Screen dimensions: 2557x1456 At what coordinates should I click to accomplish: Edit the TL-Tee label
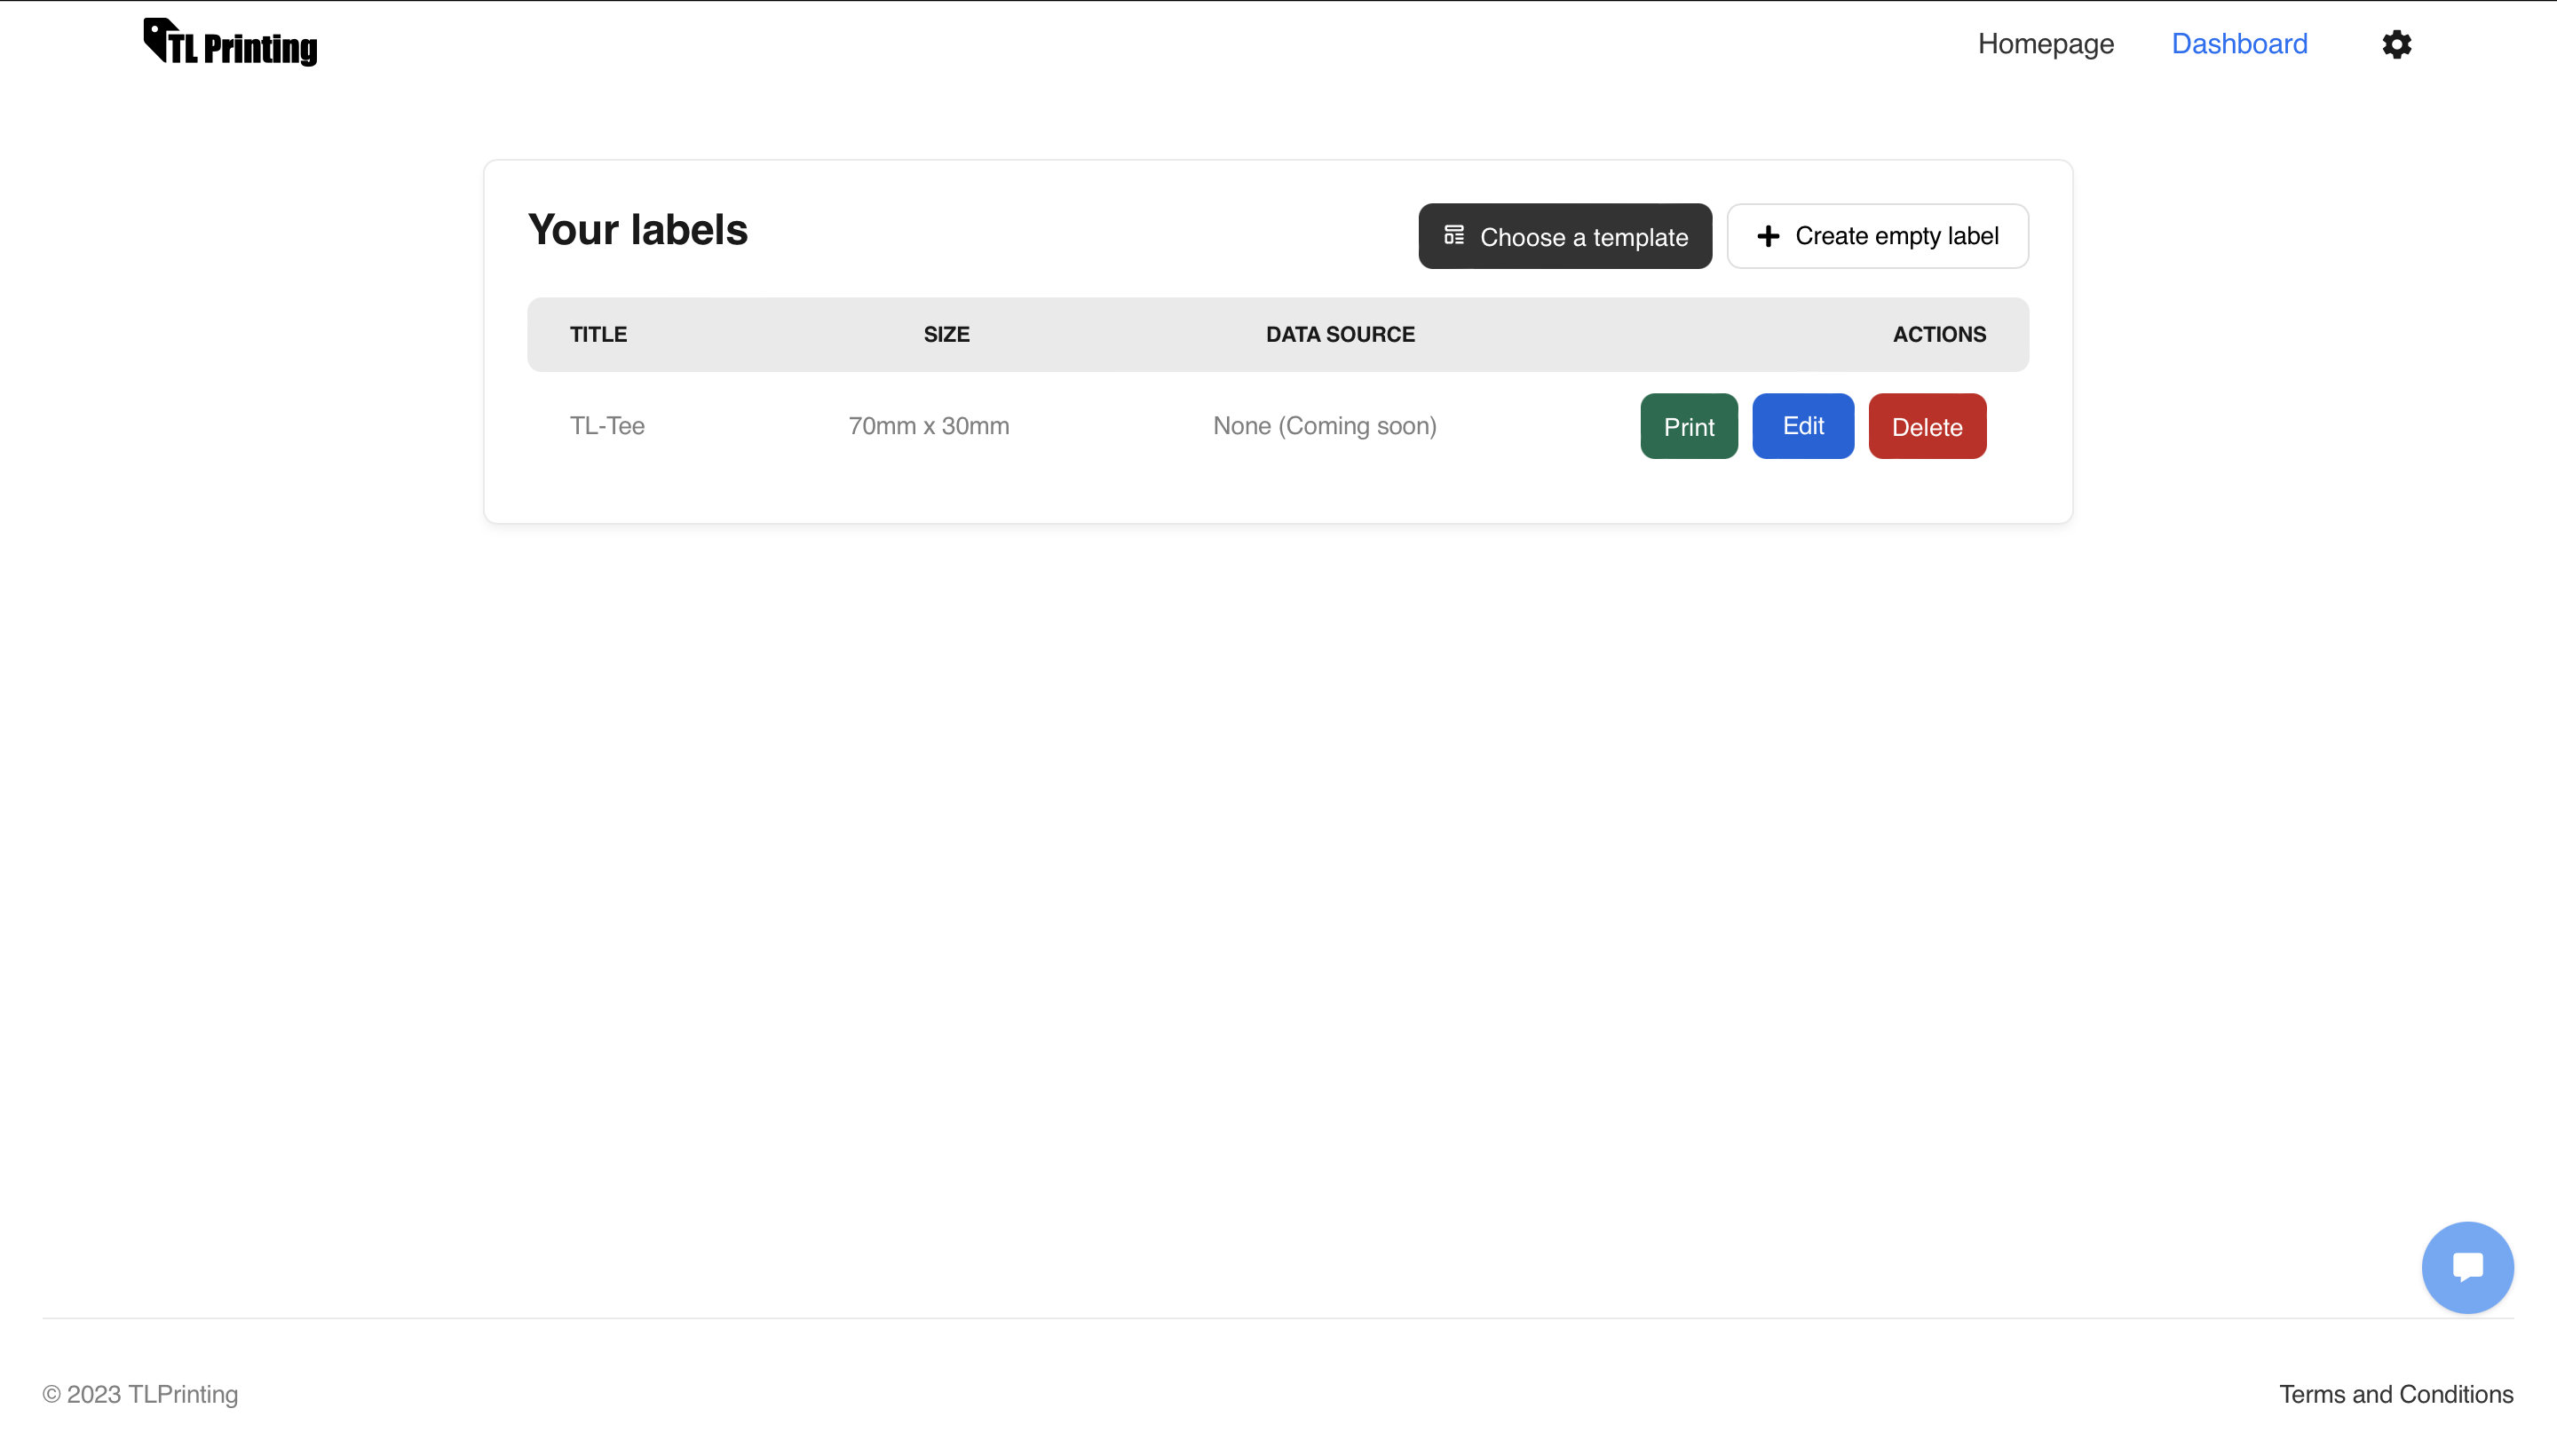pos(1802,426)
